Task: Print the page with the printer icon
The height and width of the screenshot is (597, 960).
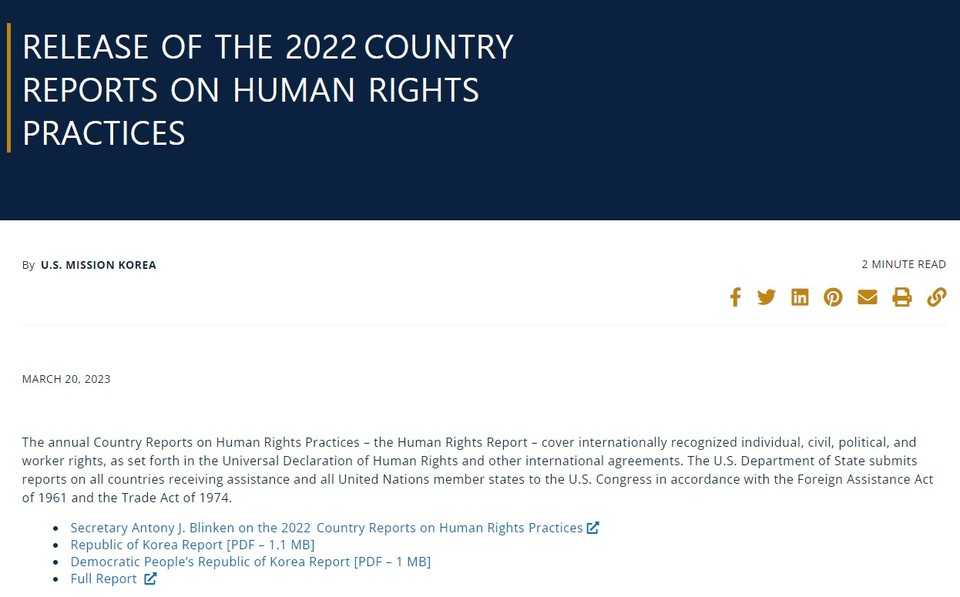Action: pyautogui.click(x=902, y=297)
